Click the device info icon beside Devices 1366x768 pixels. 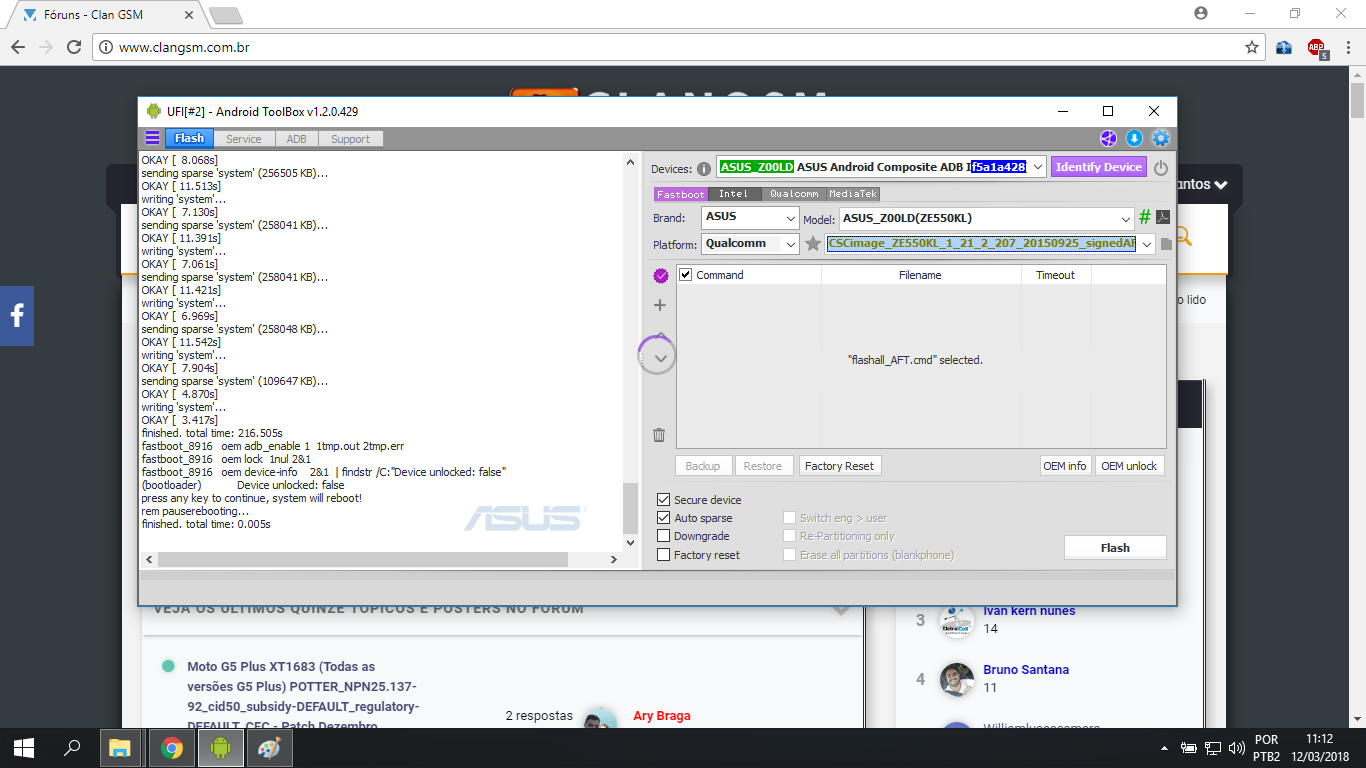pyautogui.click(x=704, y=169)
